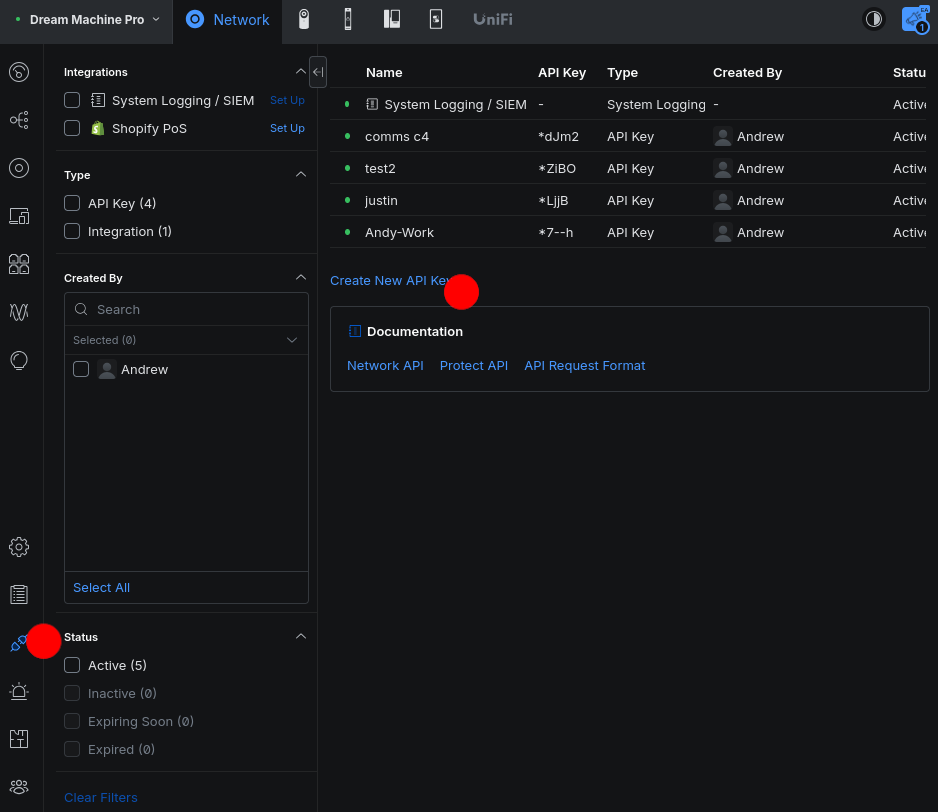Collapse the Integrations filter section
The image size is (938, 812).
click(300, 72)
